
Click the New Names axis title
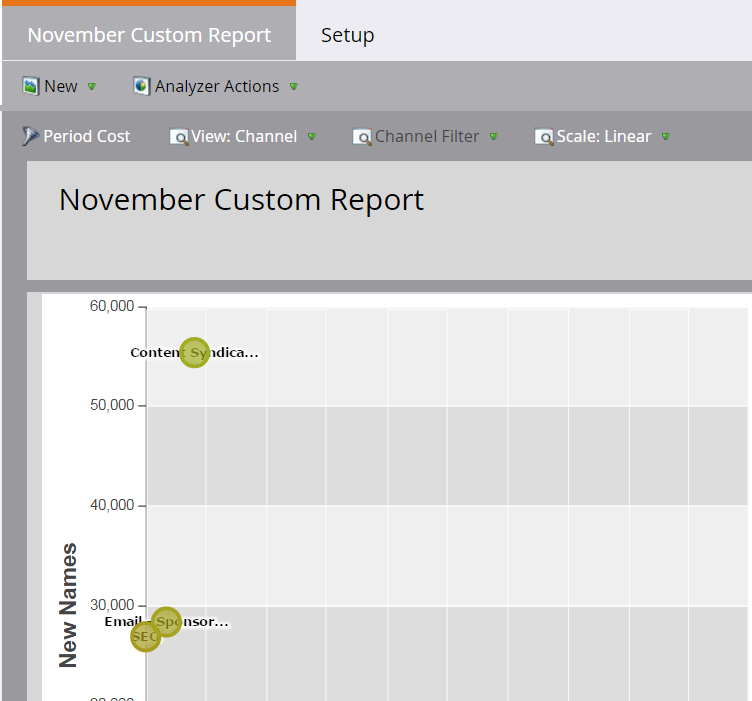(68, 605)
